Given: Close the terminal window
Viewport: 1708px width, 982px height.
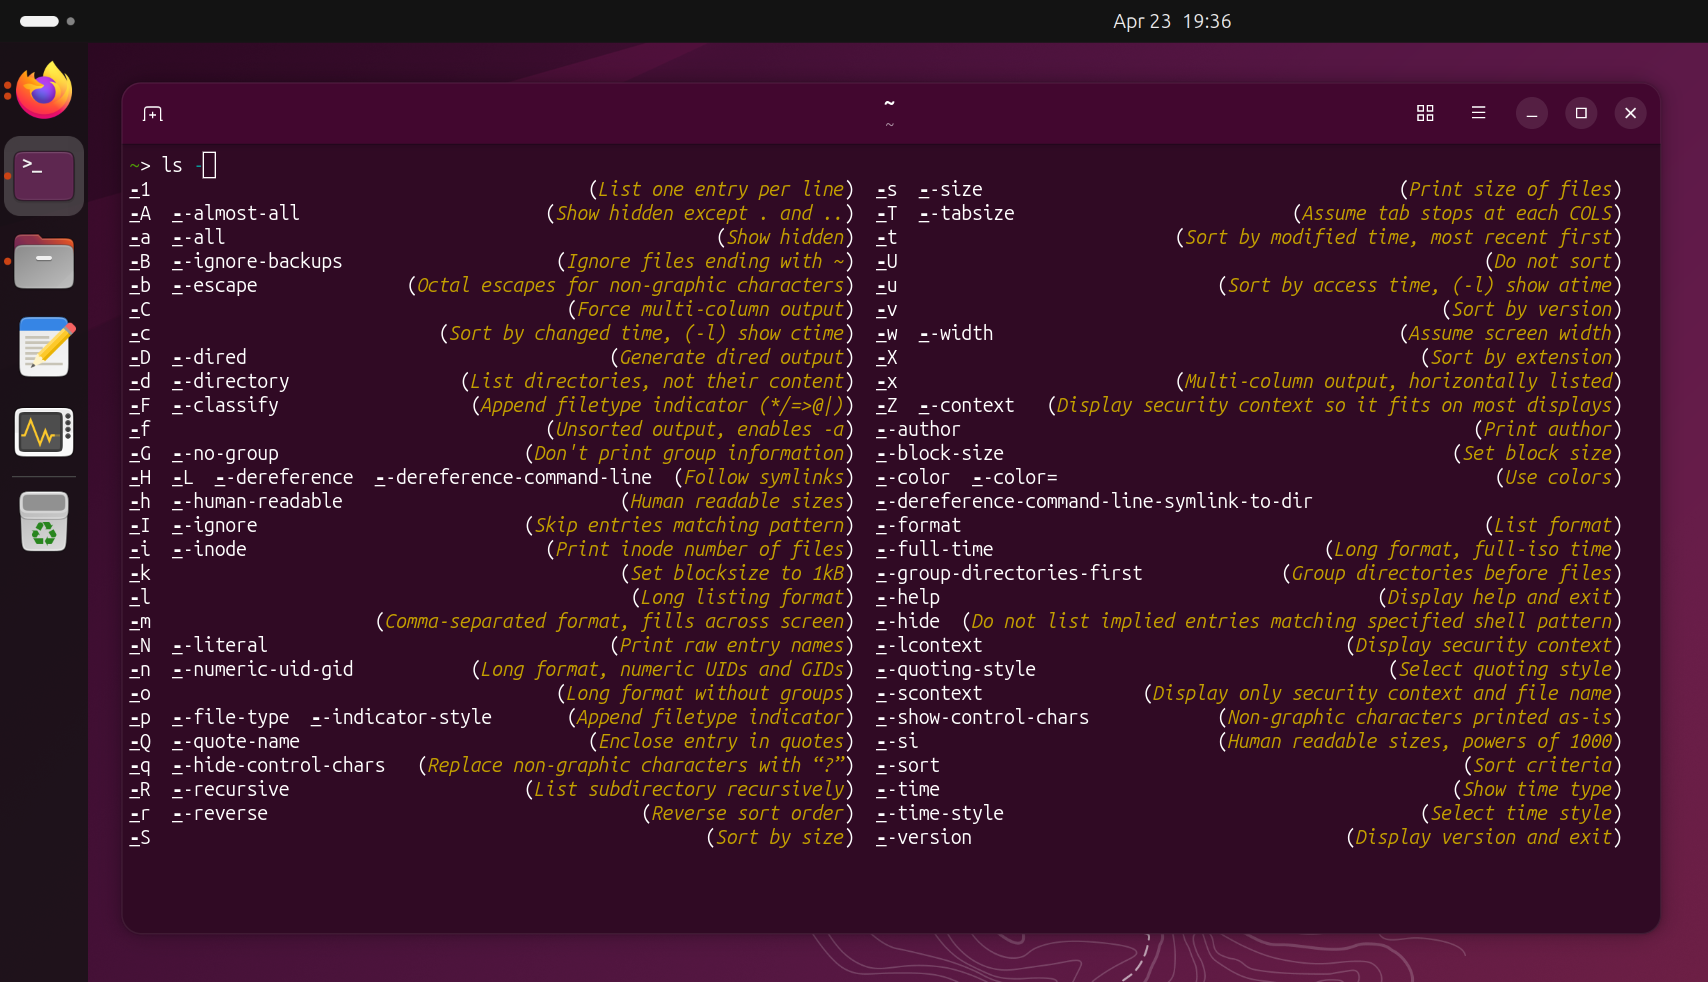Looking at the screenshot, I should click(x=1630, y=113).
